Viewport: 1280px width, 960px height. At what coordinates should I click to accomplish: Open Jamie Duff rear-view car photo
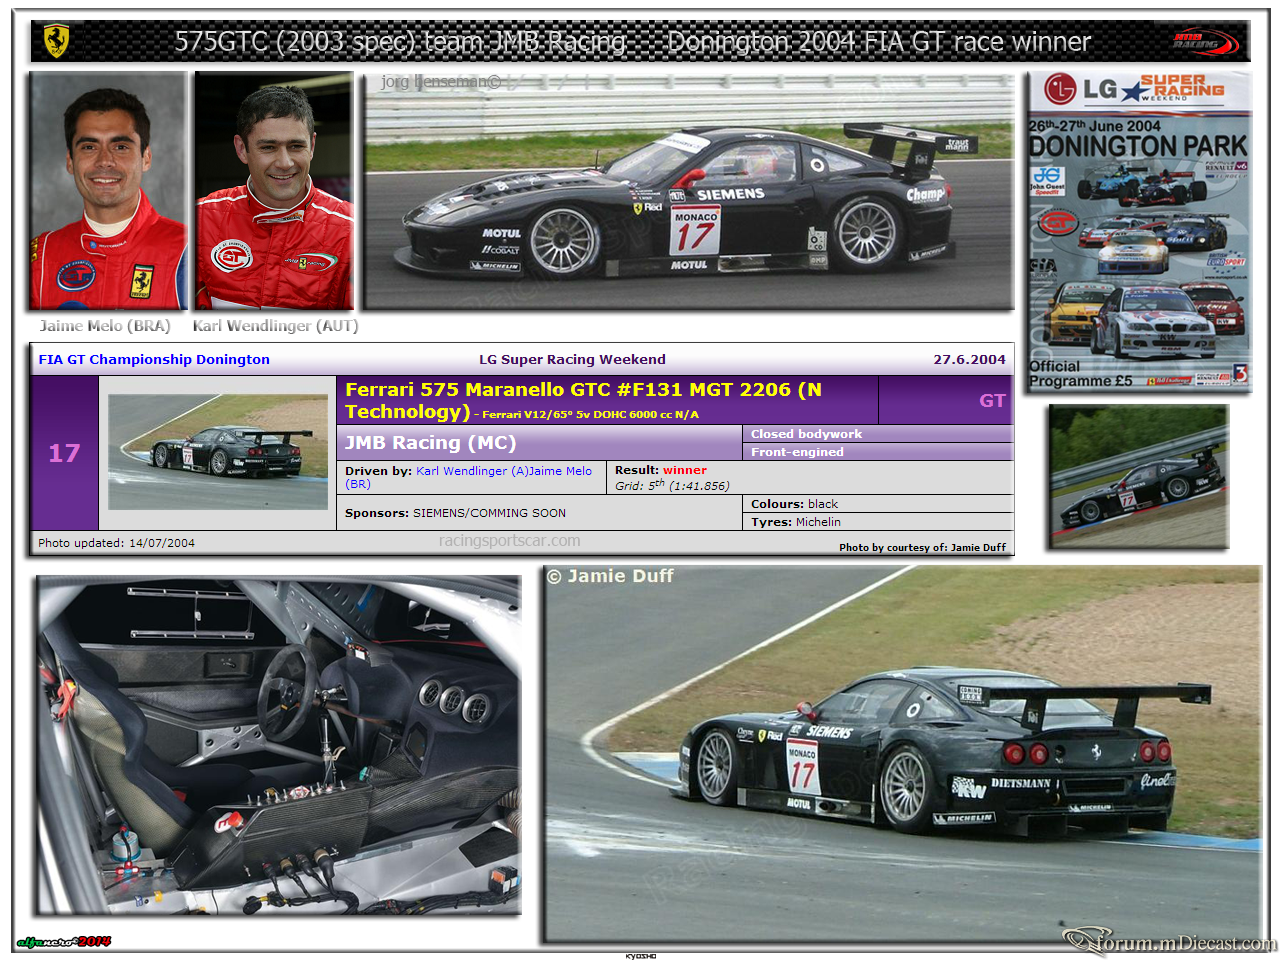(903, 754)
